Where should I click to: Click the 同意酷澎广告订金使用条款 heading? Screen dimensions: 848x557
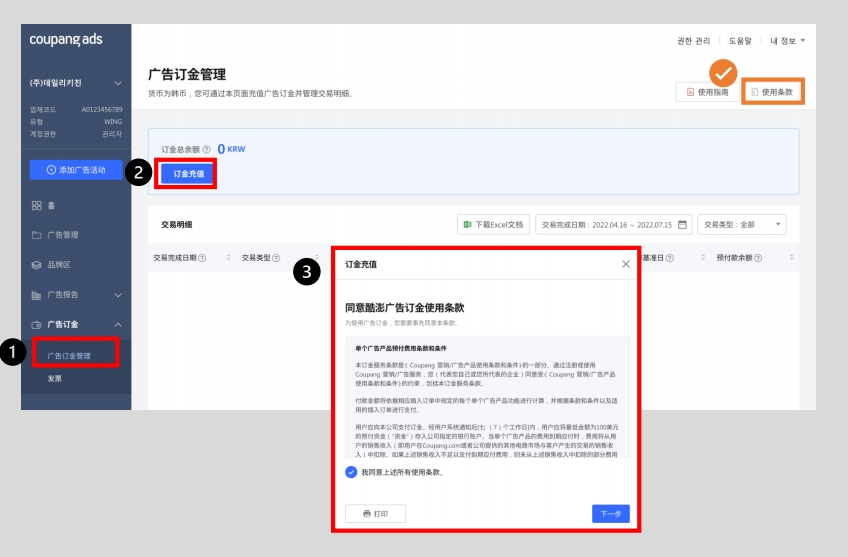(405, 308)
